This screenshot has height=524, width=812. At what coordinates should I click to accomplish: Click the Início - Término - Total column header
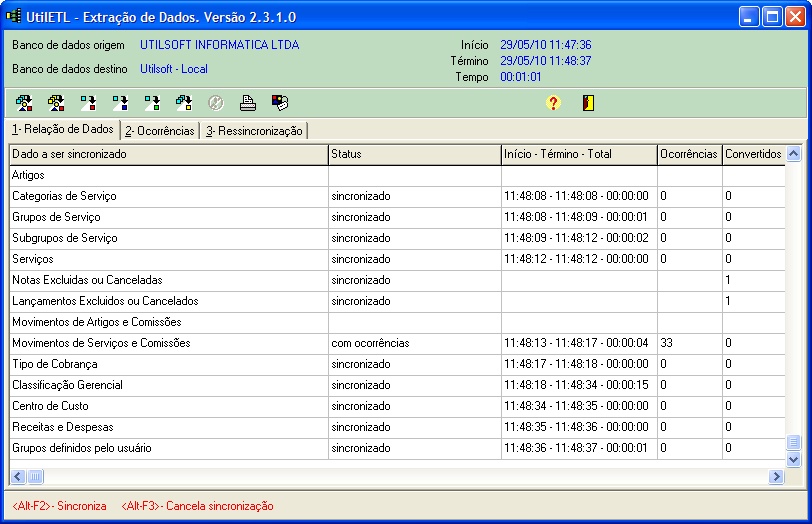[x=579, y=154]
